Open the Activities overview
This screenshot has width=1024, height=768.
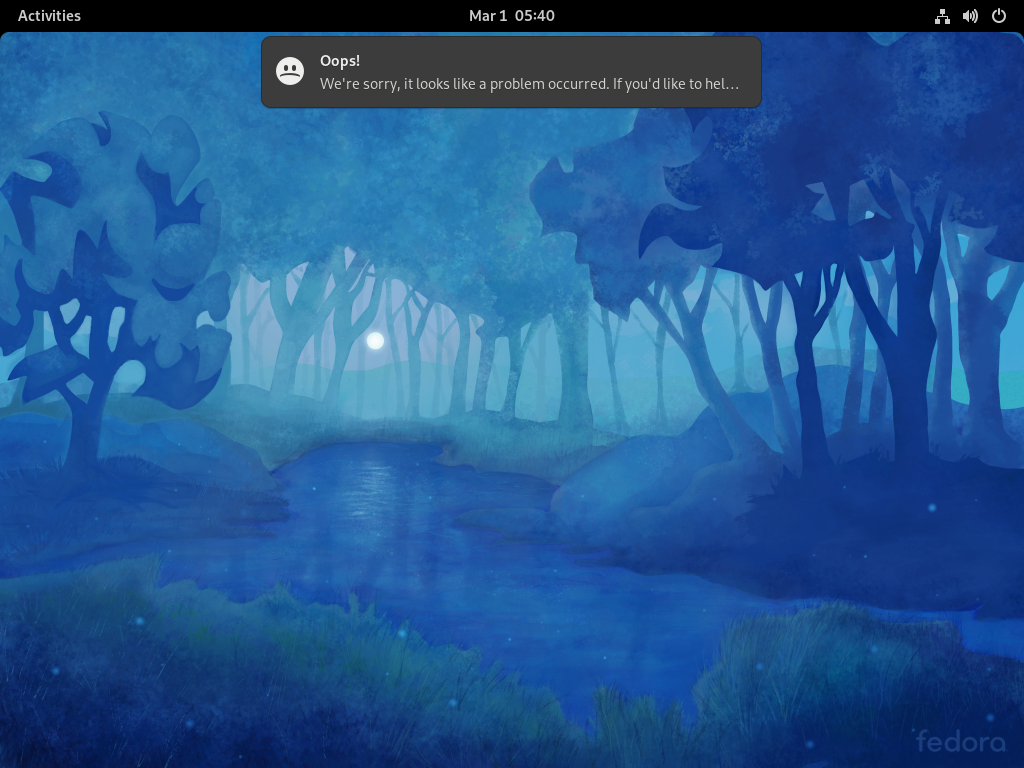tap(49, 16)
